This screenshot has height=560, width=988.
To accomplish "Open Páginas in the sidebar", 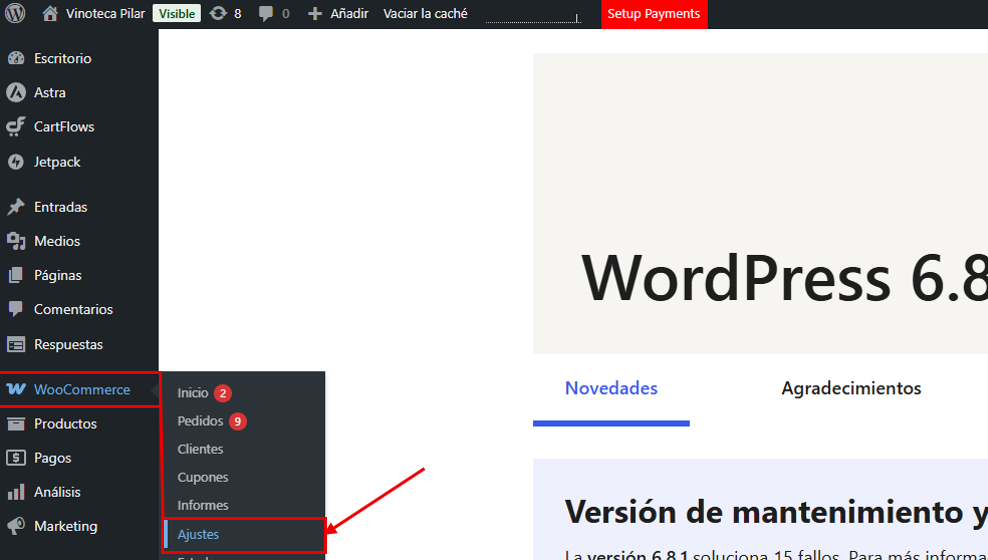I will (x=57, y=275).
